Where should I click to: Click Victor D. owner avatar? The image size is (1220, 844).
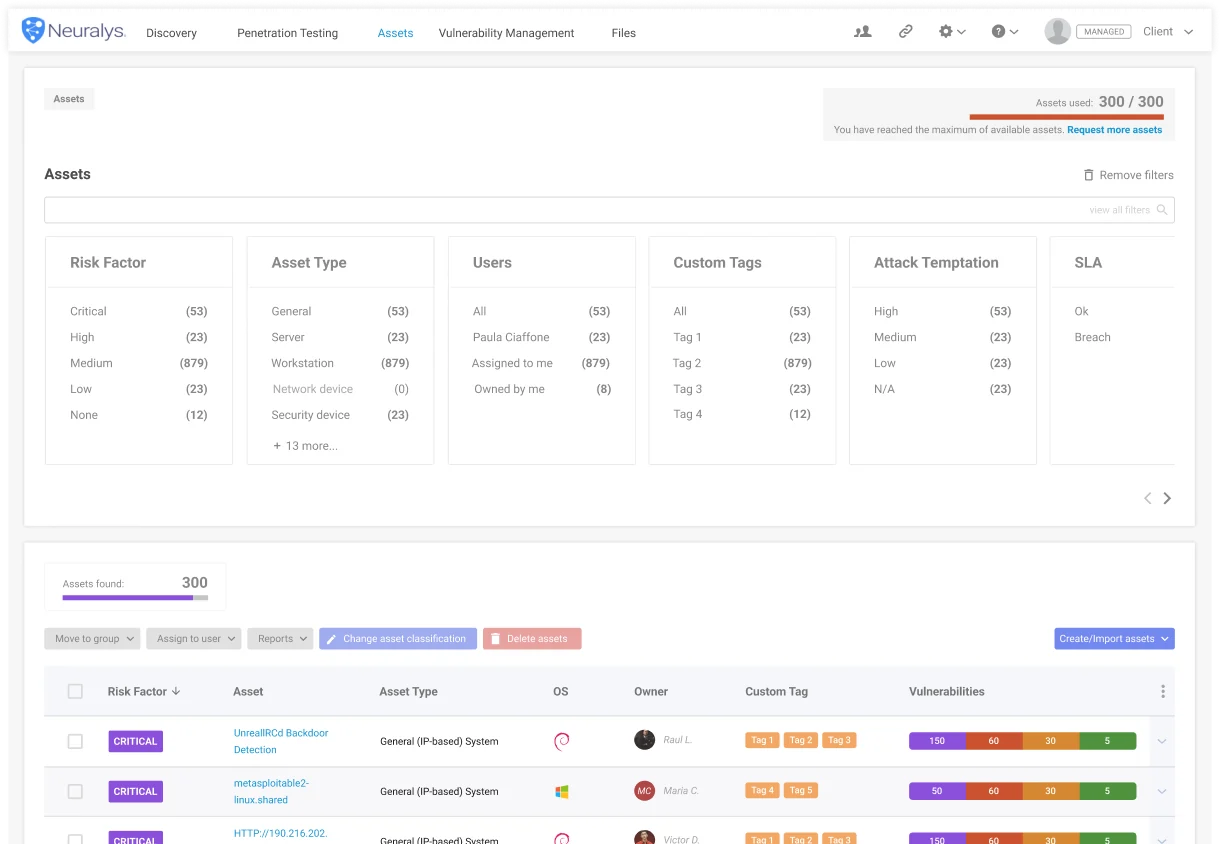[645, 838]
